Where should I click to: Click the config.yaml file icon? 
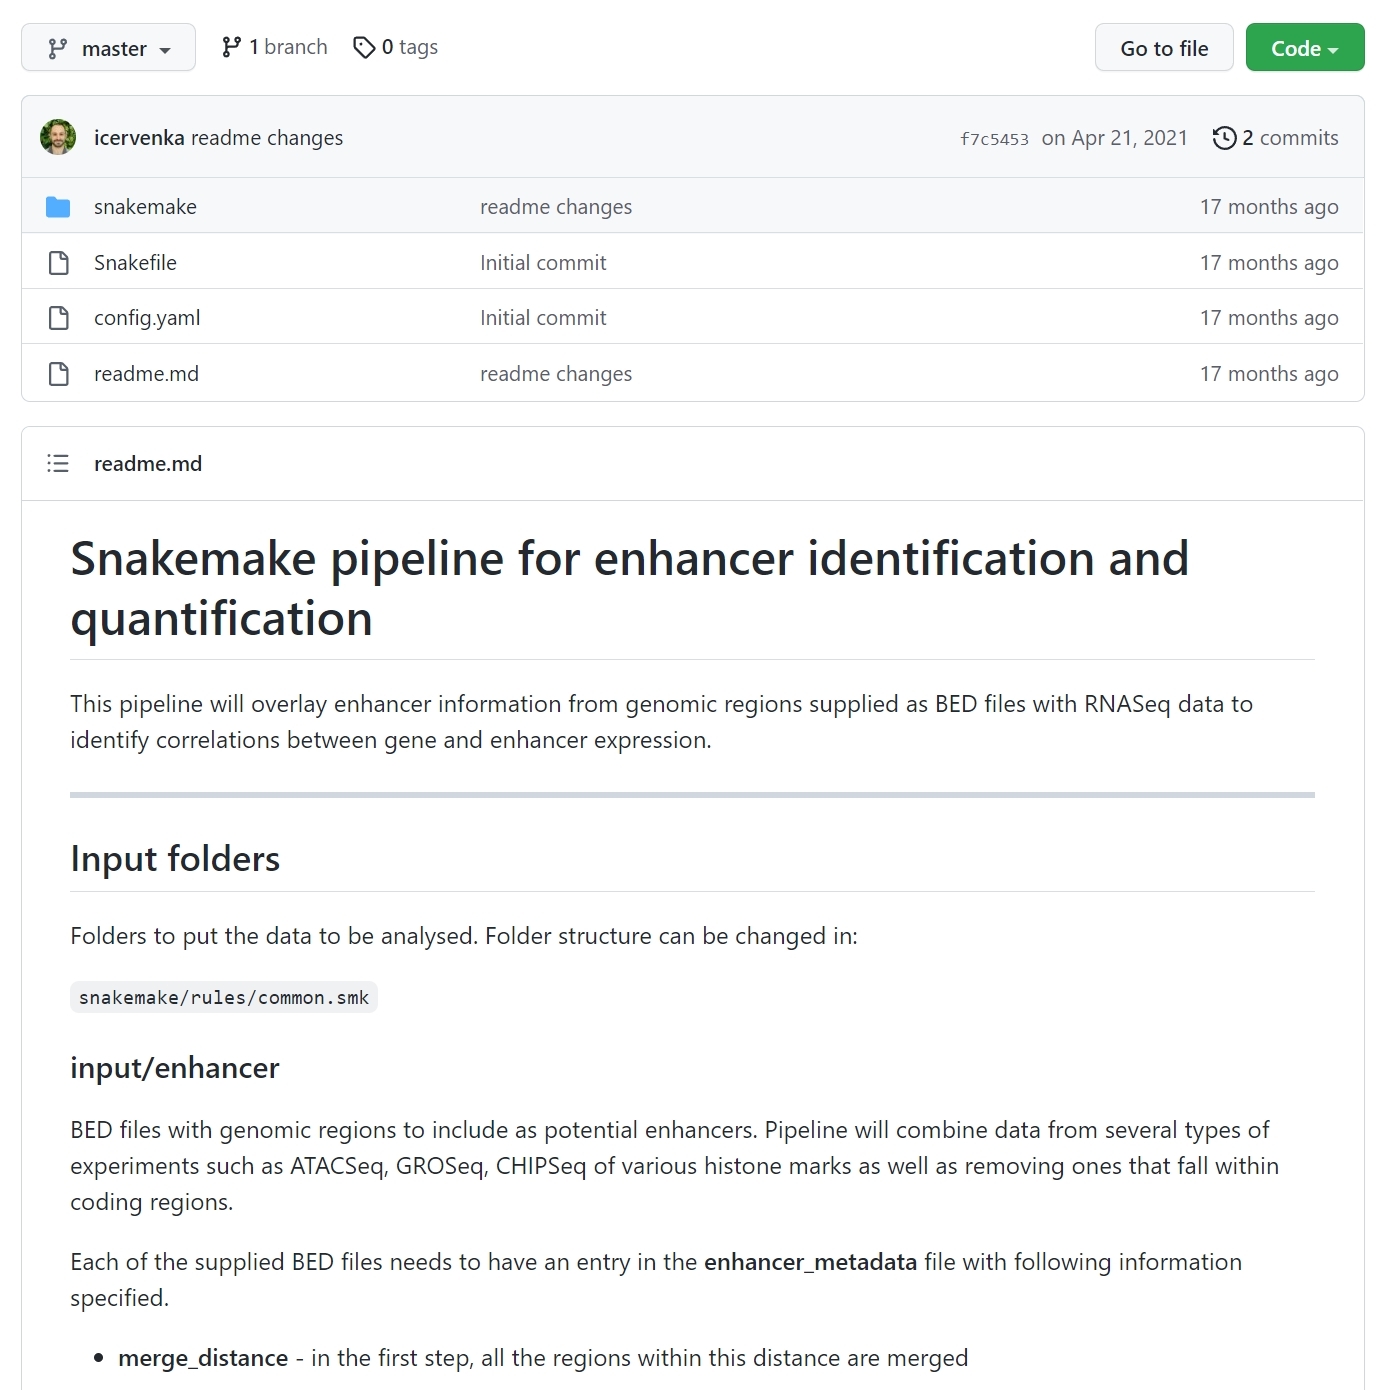tap(59, 318)
